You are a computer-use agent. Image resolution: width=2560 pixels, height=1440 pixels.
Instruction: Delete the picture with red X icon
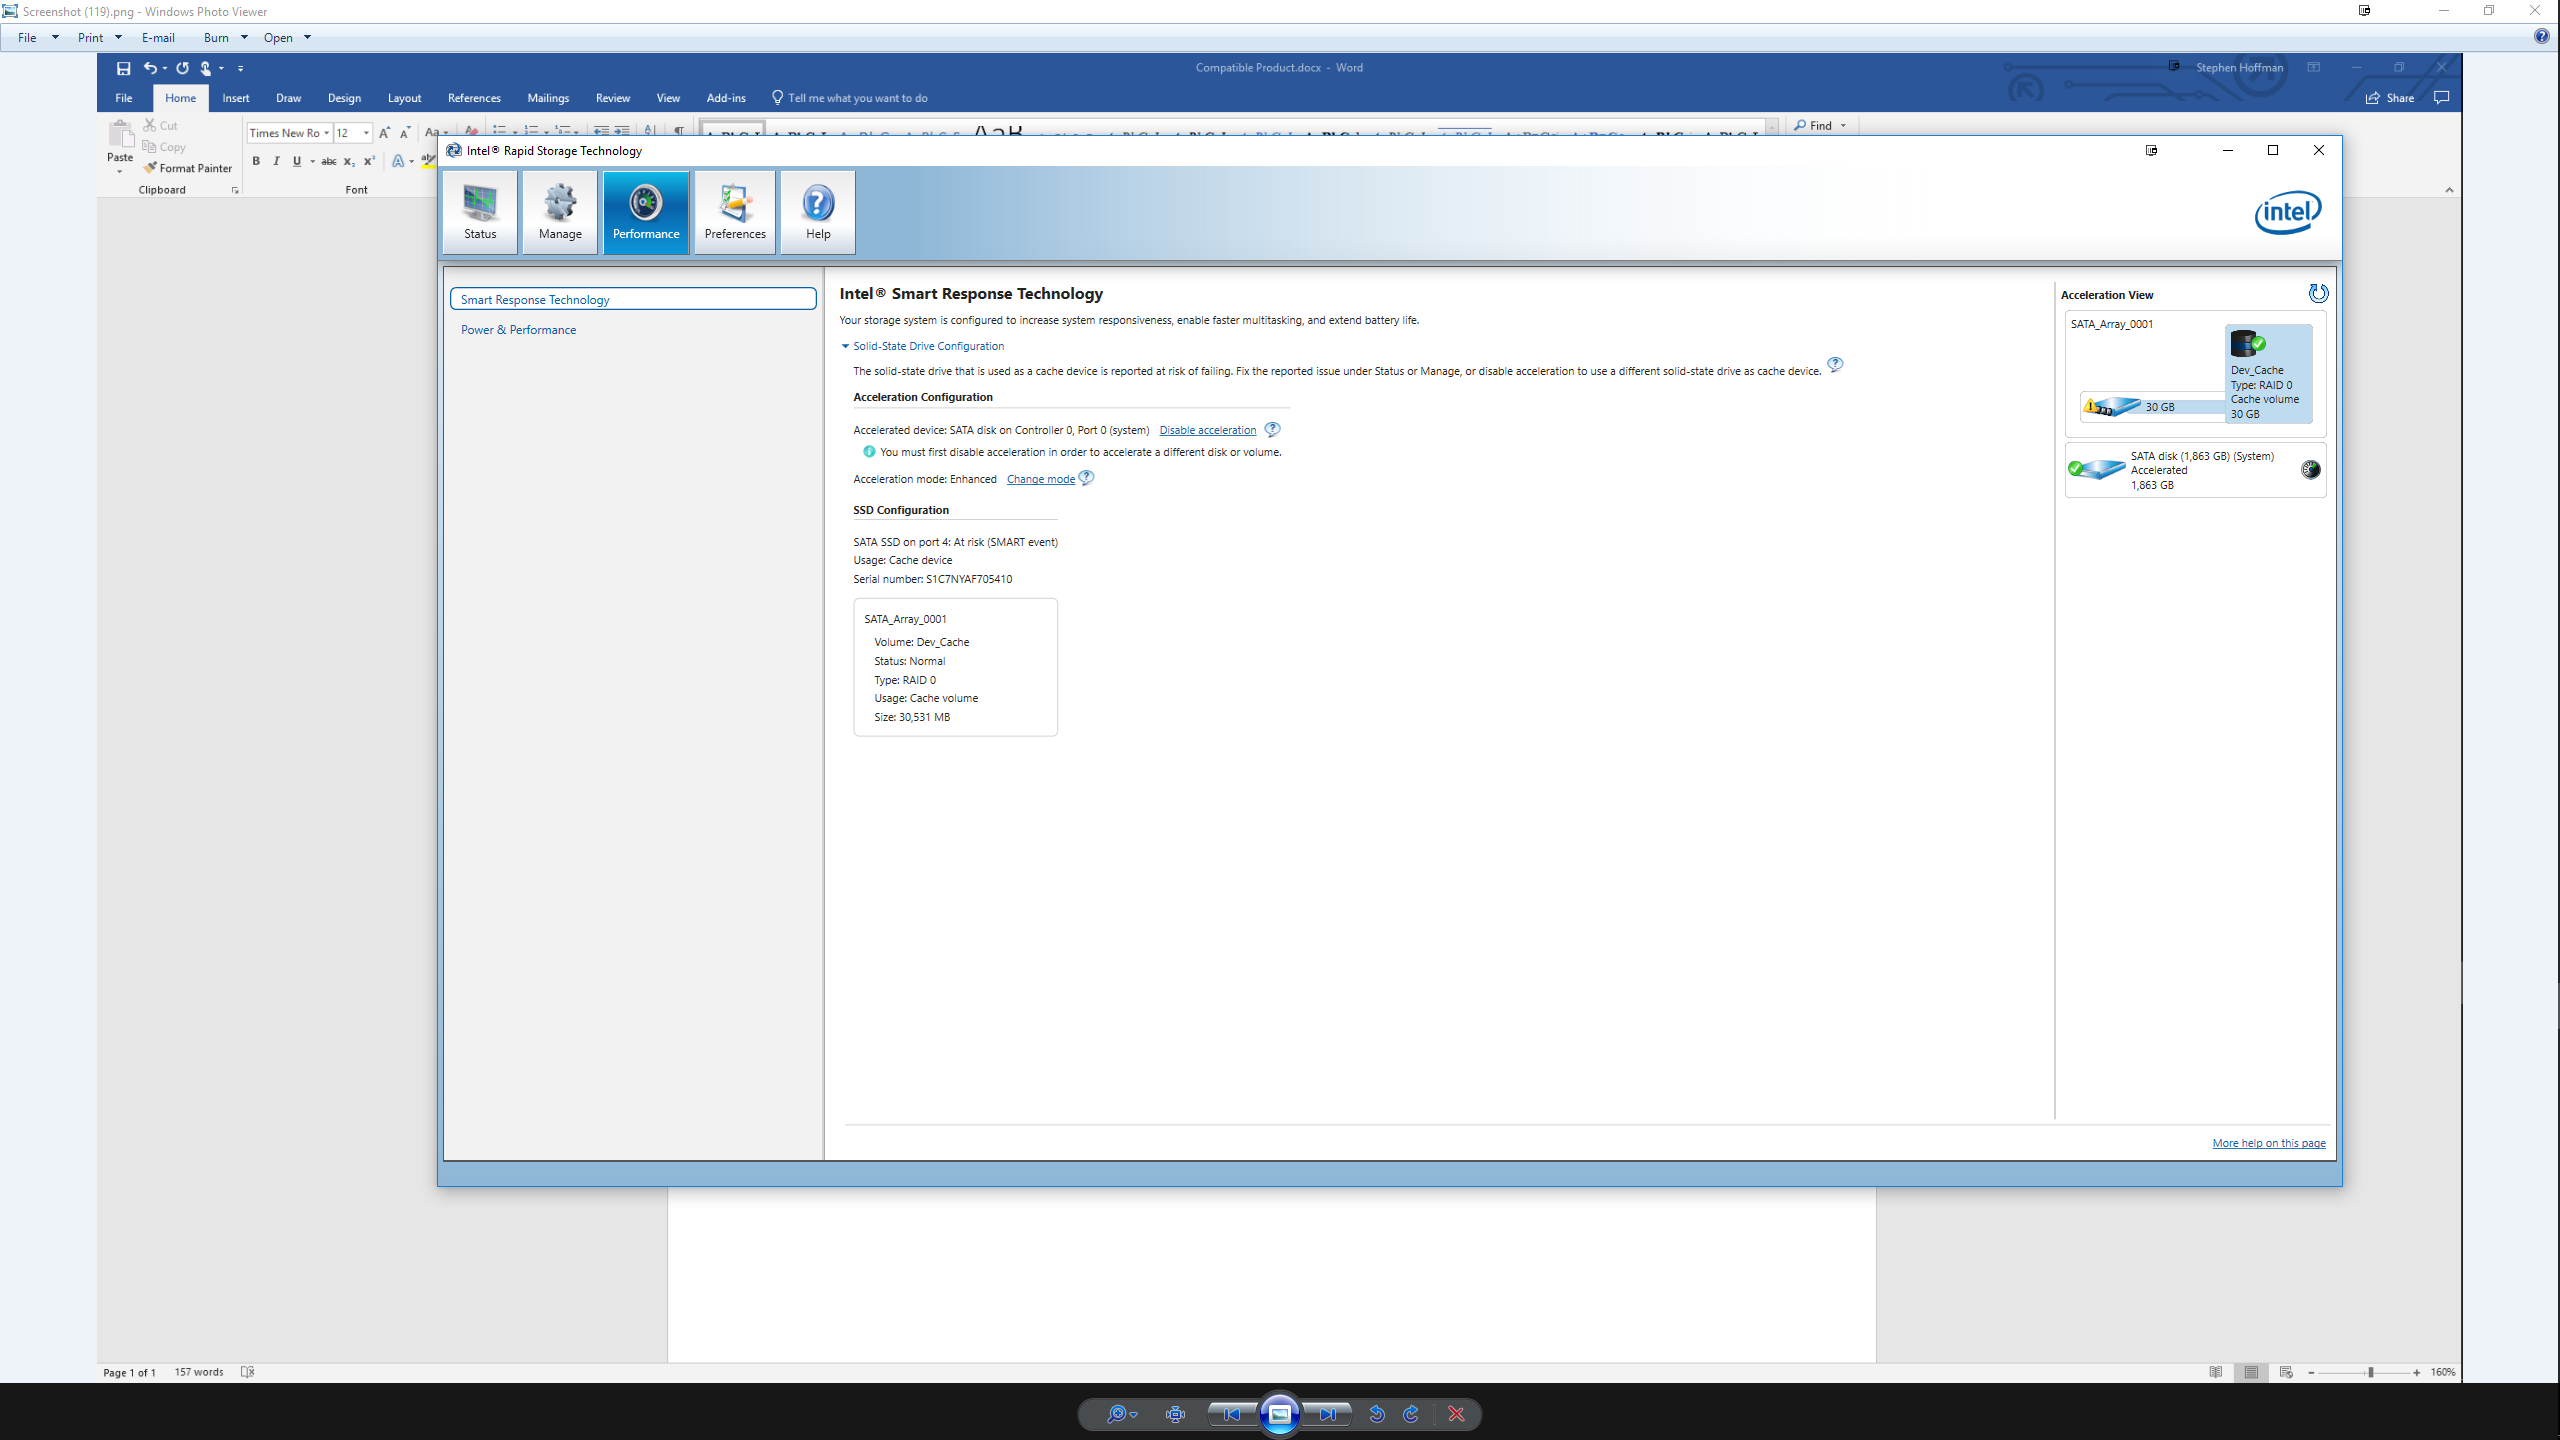click(1456, 1414)
